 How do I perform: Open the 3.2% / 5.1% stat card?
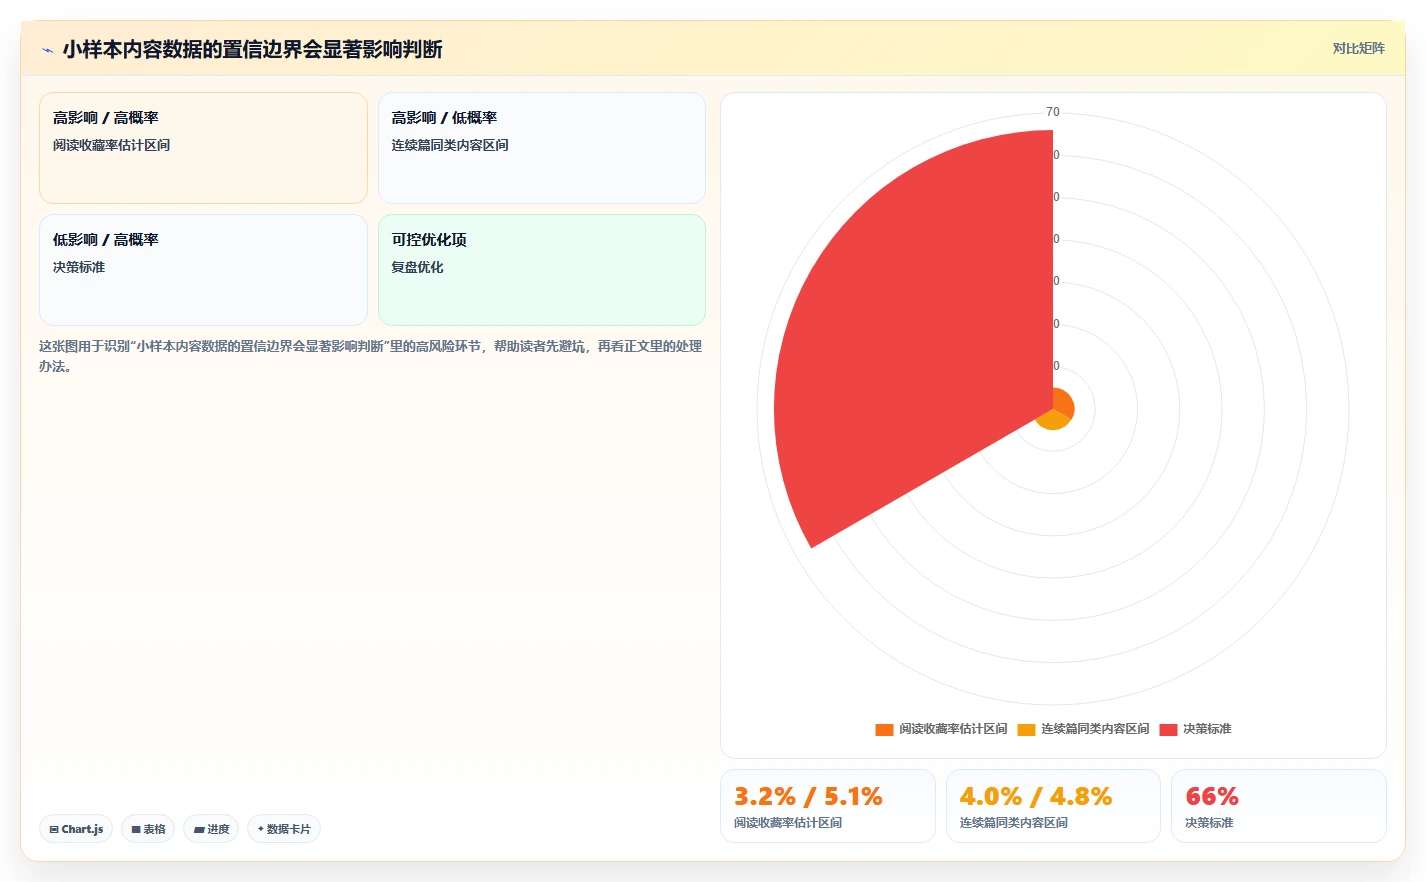coord(828,806)
